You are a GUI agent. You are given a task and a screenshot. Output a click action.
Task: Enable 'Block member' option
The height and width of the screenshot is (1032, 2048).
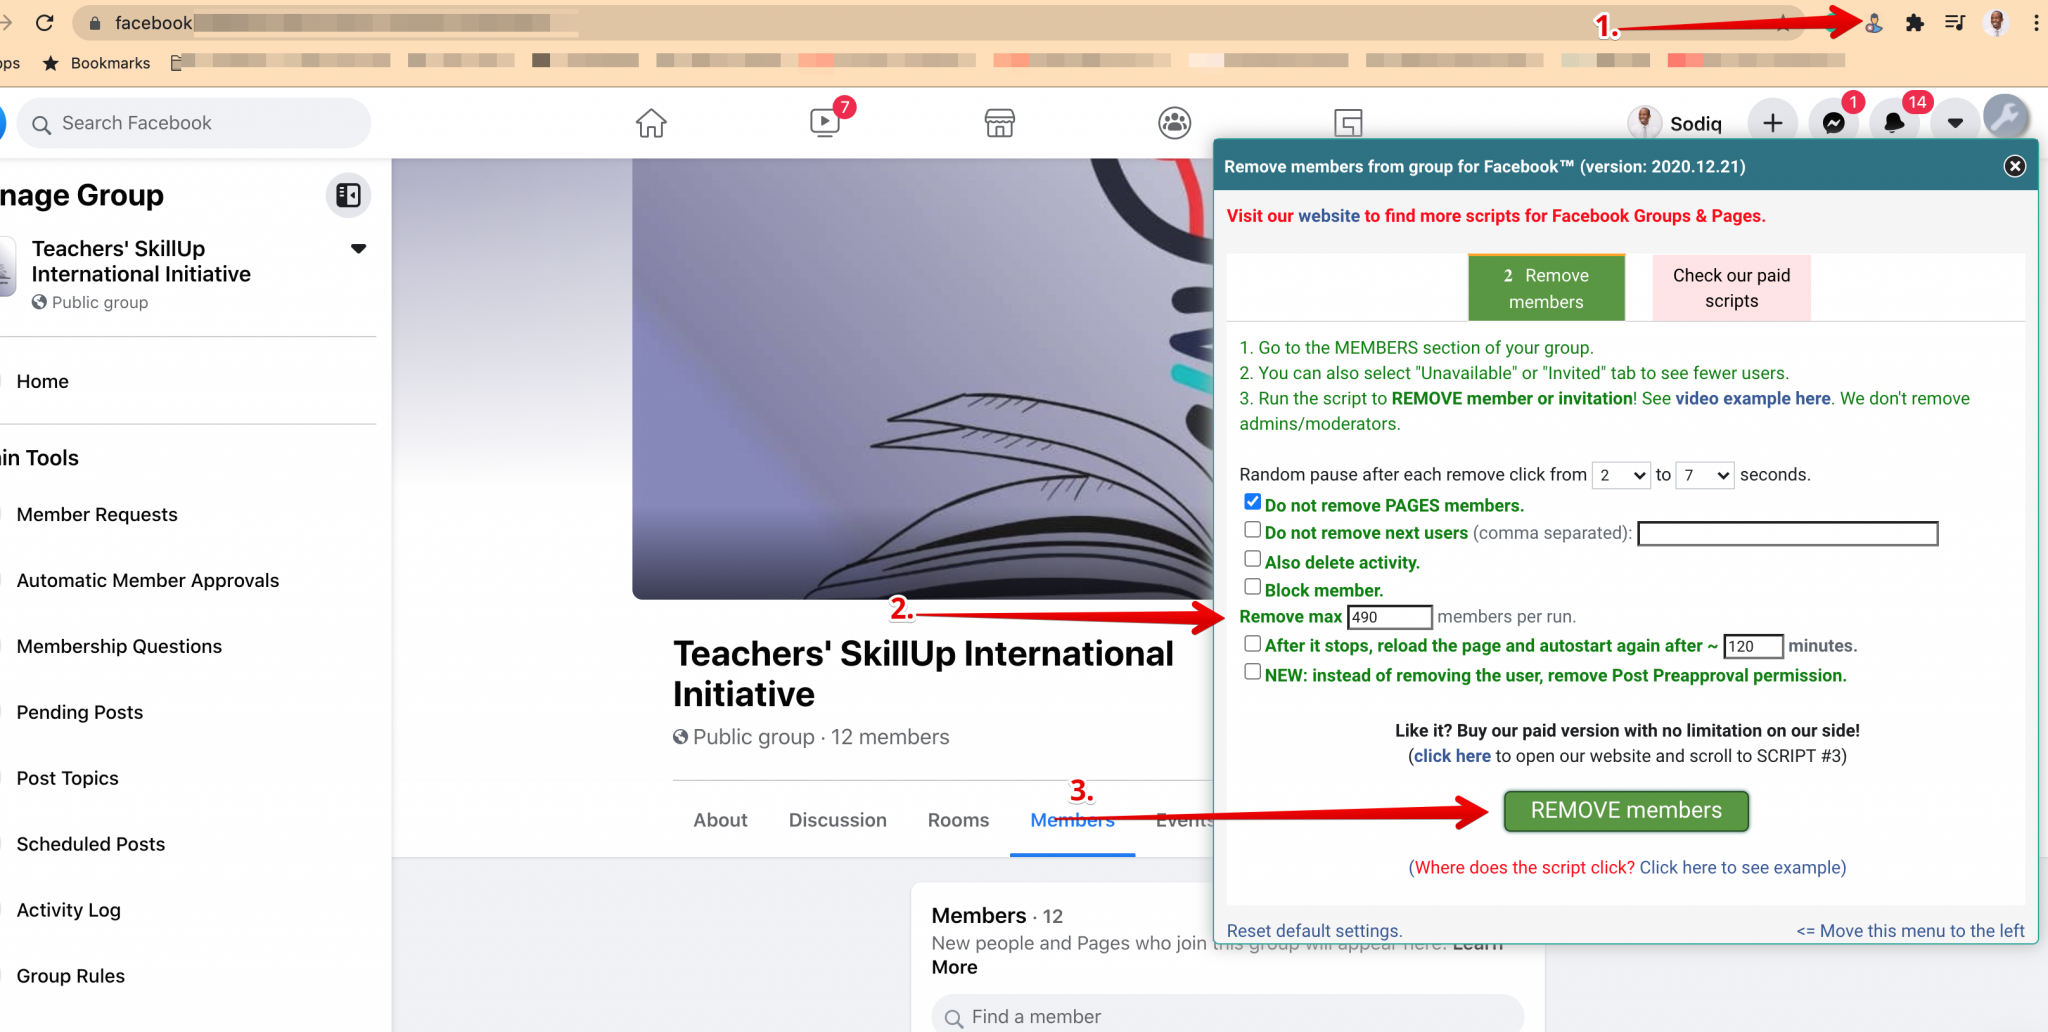[x=1251, y=586]
